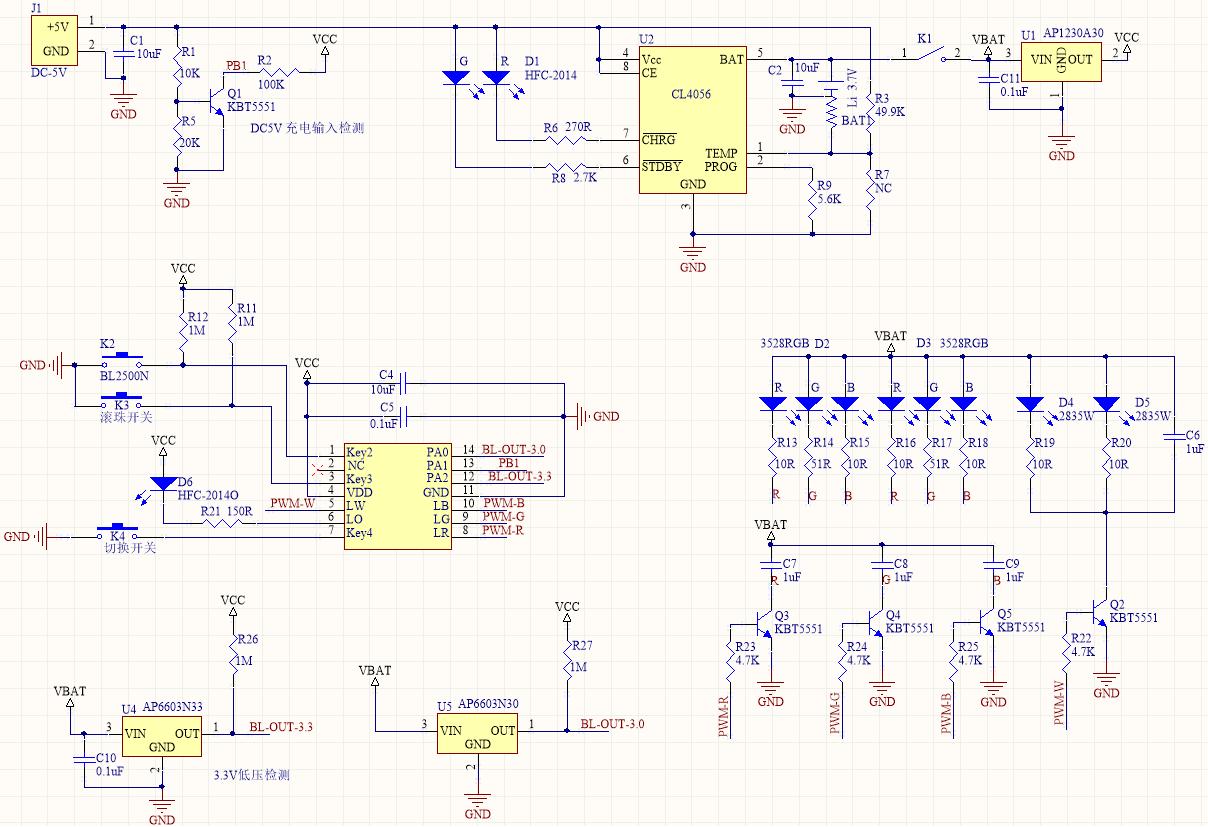
Task: Click the D4 2835W white LED
Action: 1030,405
